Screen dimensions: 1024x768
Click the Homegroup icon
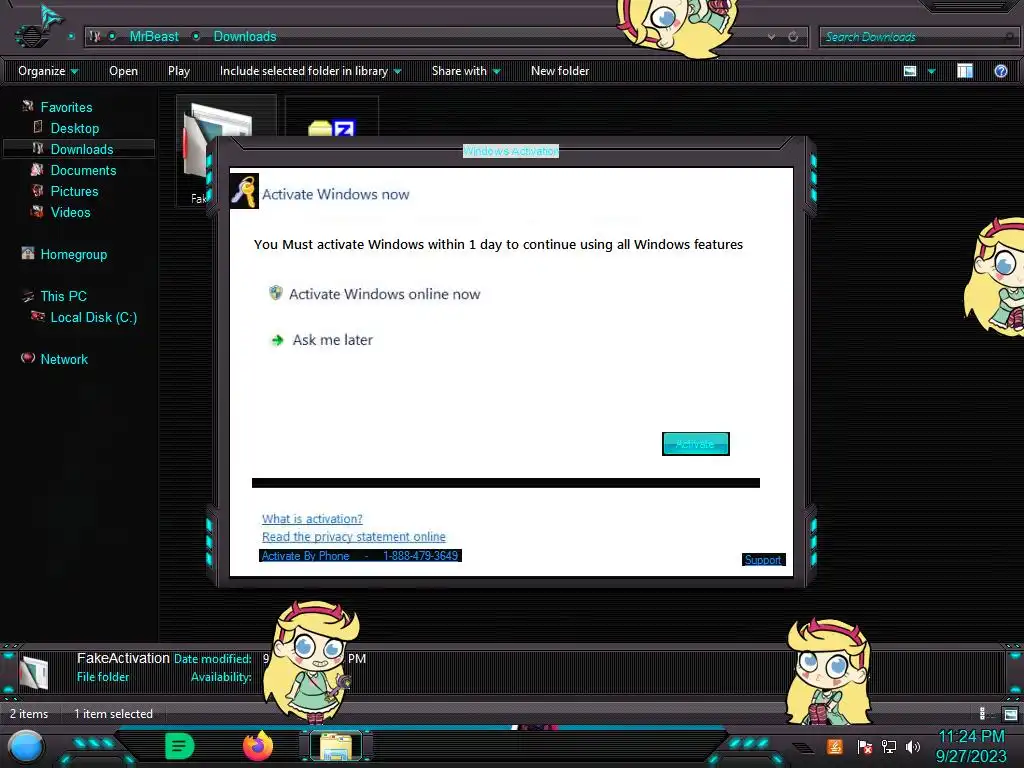pyautogui.click(x=27, y=253)
